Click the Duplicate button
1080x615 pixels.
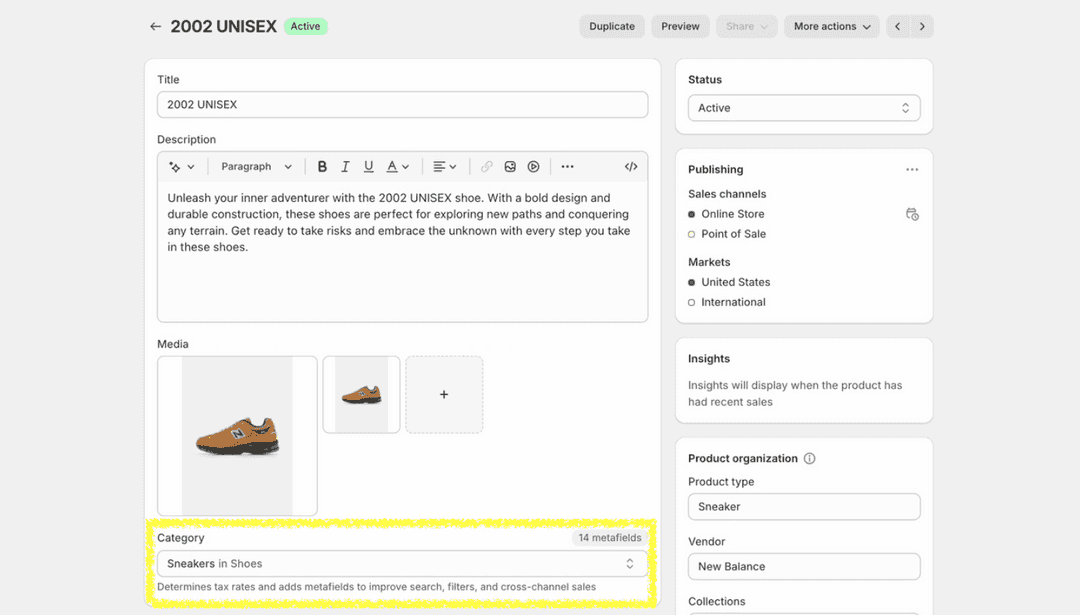click(x=611, y=26)
